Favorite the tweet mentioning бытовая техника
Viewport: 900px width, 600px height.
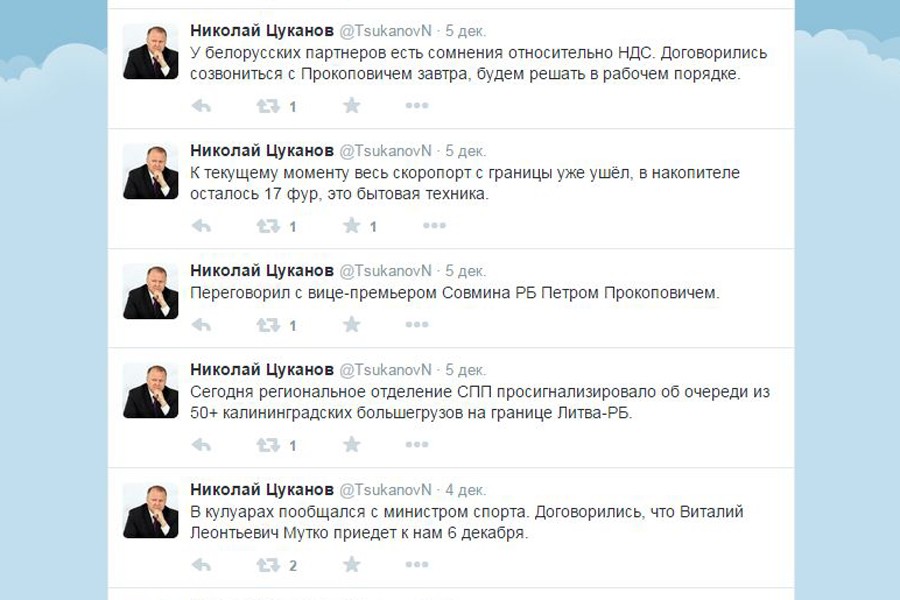tap(351, 226)
